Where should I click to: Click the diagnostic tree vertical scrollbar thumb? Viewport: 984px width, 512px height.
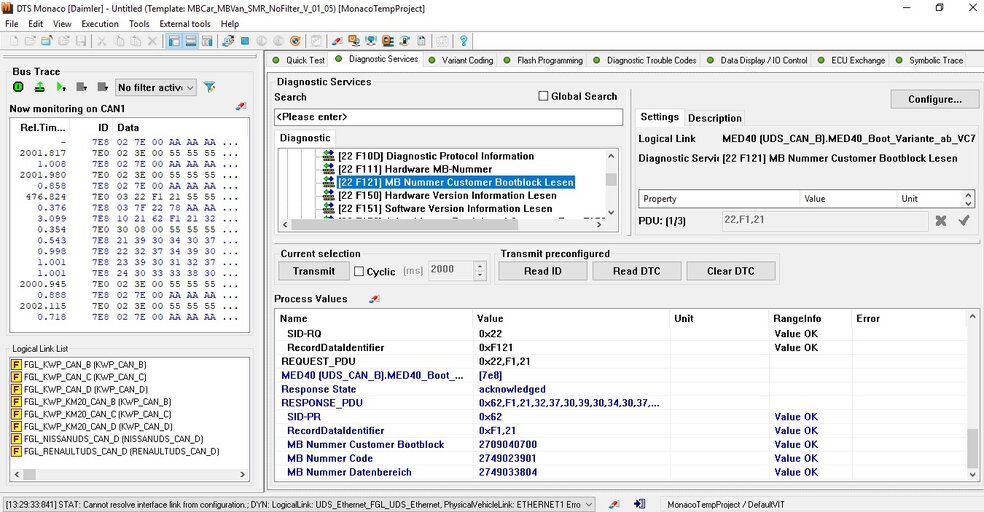[611, 179]
